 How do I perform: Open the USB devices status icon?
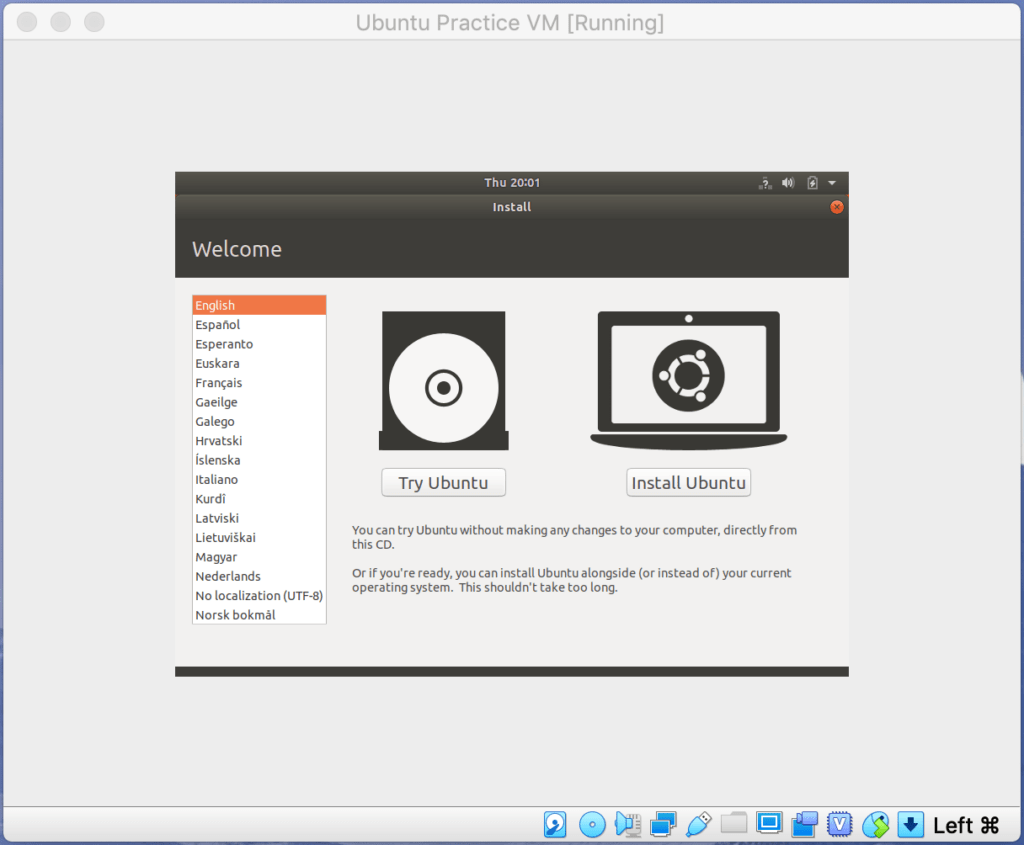pos(698,824)
